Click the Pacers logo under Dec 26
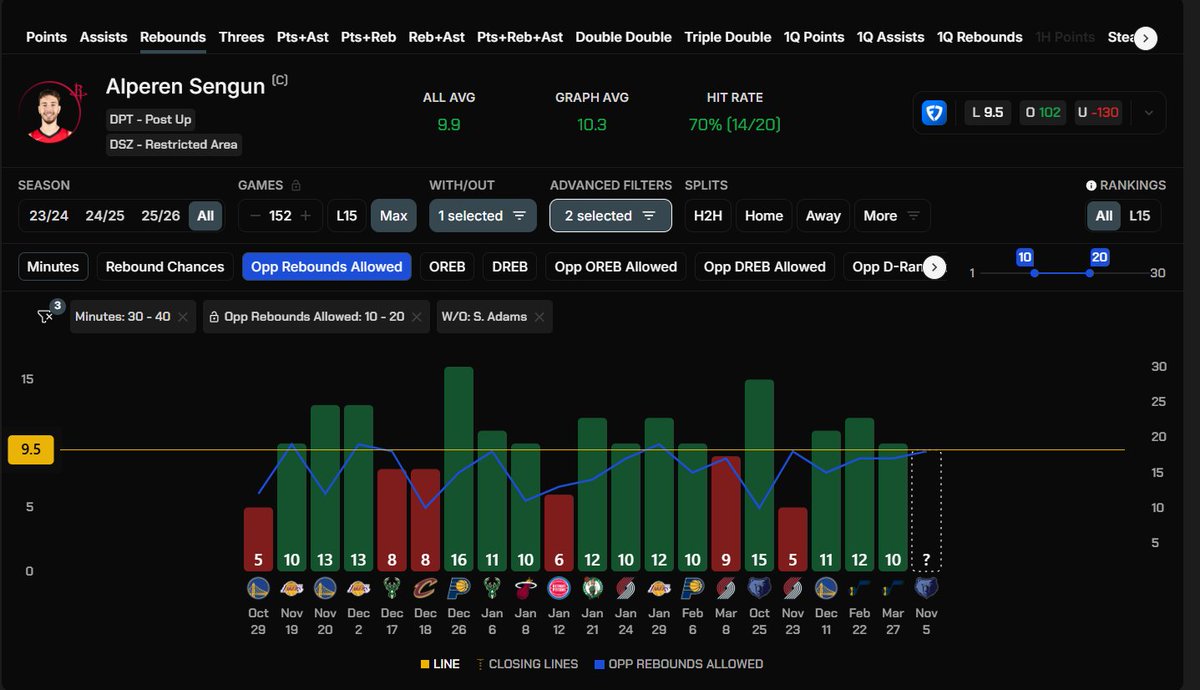Screen dimensions: 1200x690 [x=459, y=588]
